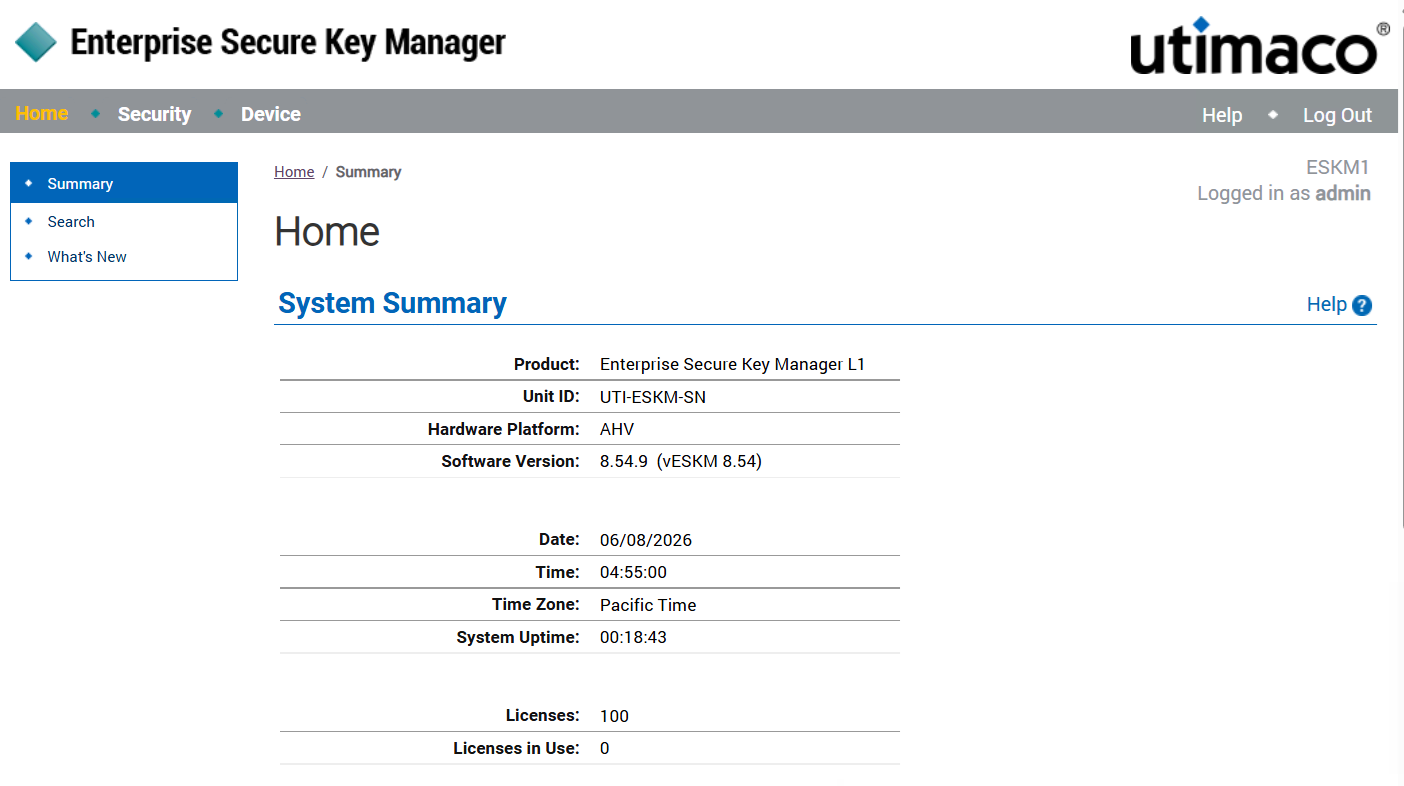Click the System Summary Help link text
This screenshot has width=1404, height=786.
[x=1327, y=304]
